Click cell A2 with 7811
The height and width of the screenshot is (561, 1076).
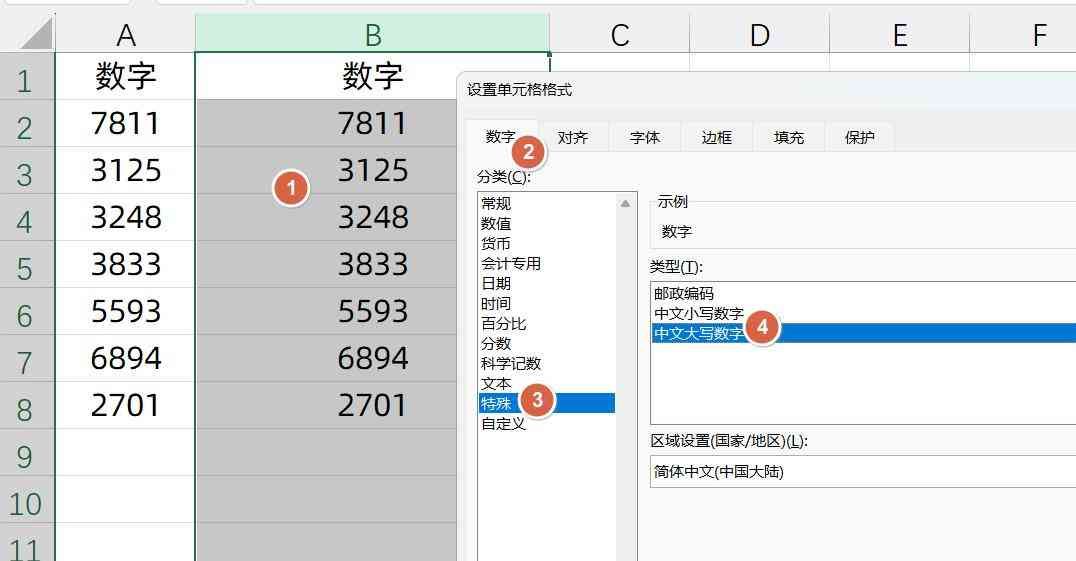[125, 123]
